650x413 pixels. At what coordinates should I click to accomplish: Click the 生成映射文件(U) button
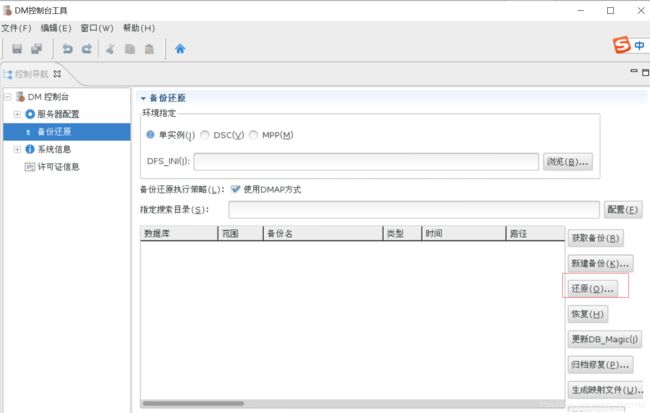[605, 390]
